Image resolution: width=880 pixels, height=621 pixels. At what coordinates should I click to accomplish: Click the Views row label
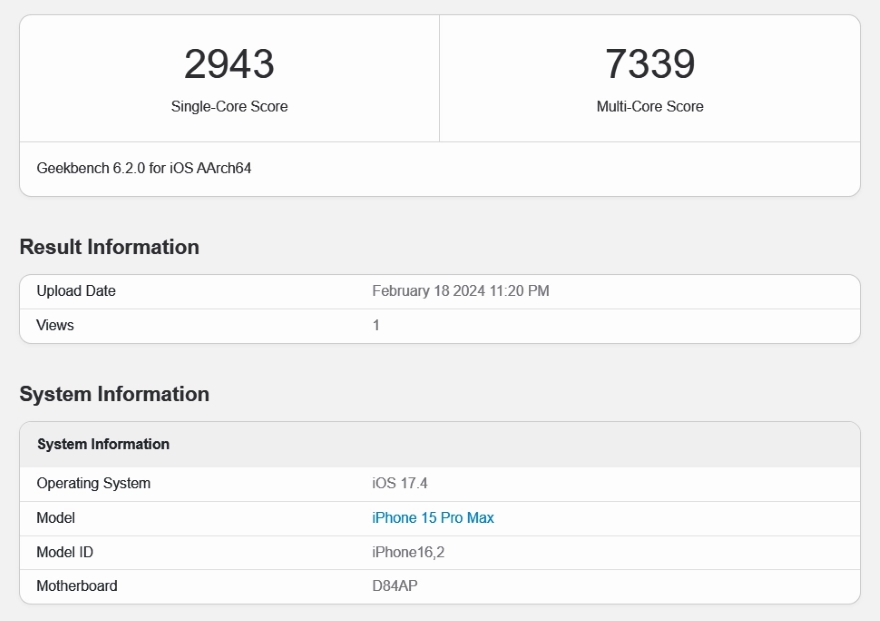coord(55,325)
